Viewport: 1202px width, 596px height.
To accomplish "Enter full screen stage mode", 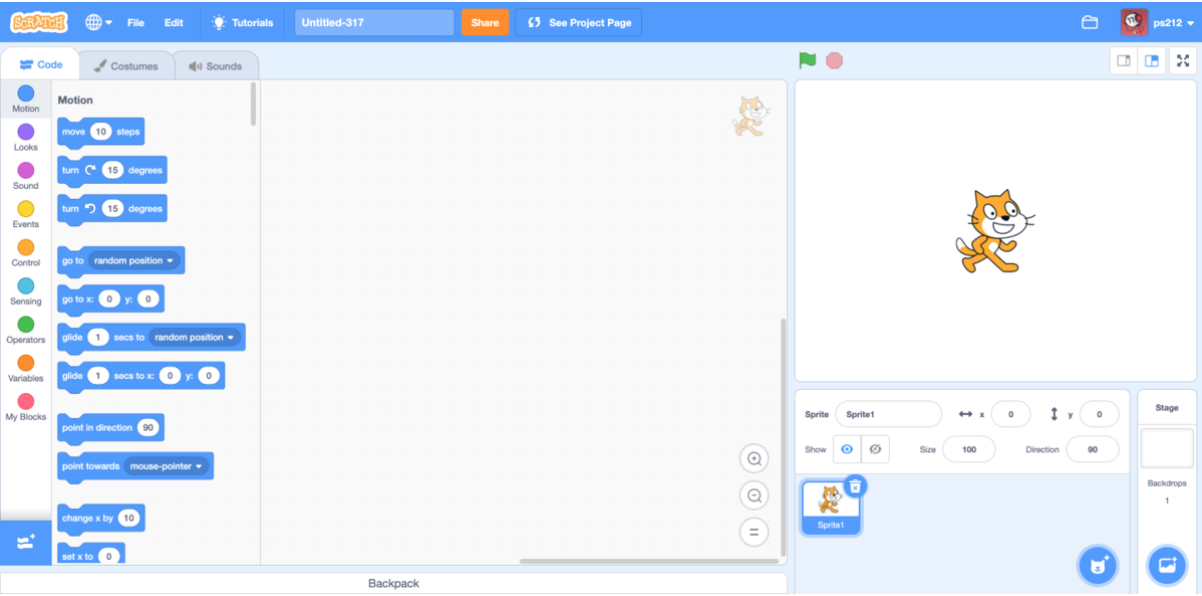I will point(1182,61).
